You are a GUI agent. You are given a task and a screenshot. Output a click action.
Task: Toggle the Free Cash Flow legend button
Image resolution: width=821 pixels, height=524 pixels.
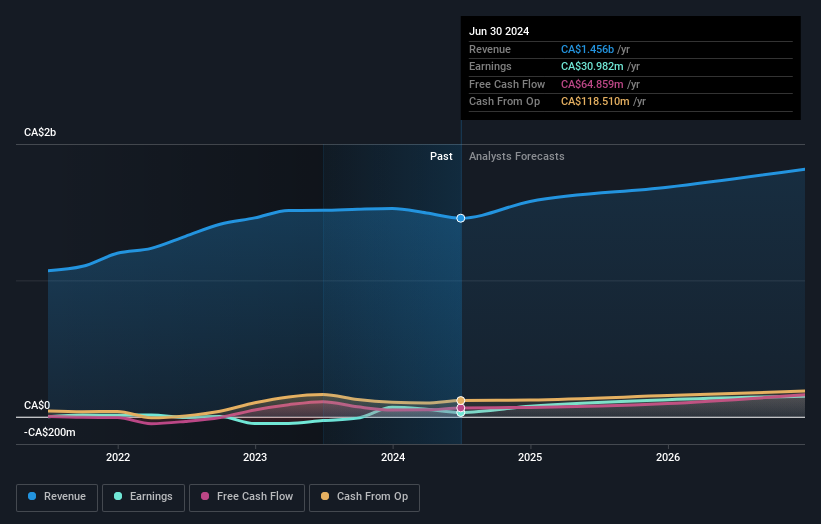(247, 497)
